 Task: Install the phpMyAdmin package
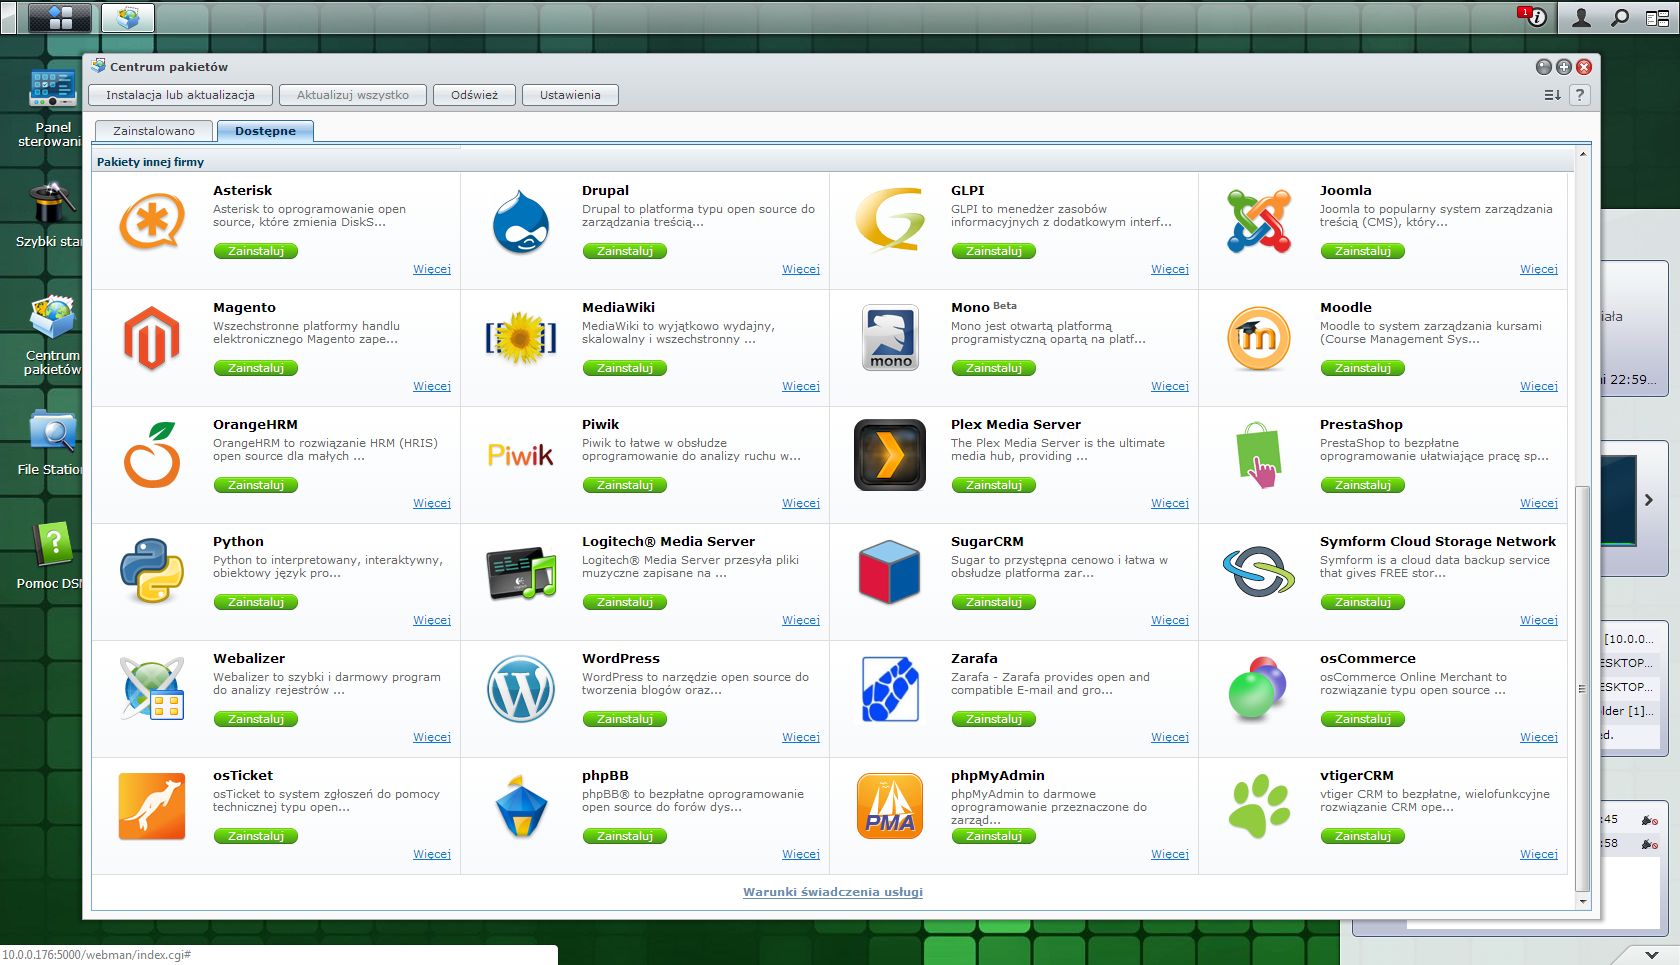tap(994, 836)
